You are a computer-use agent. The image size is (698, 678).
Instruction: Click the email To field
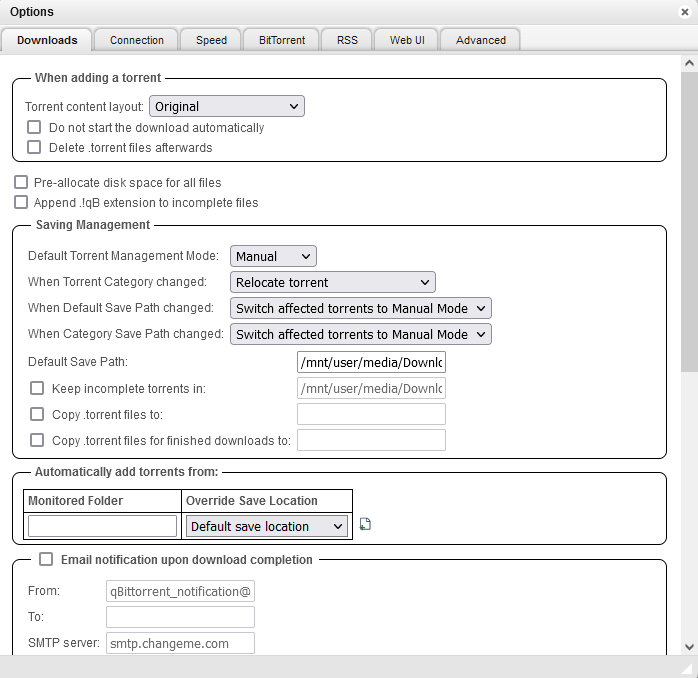tap(180, 617)
